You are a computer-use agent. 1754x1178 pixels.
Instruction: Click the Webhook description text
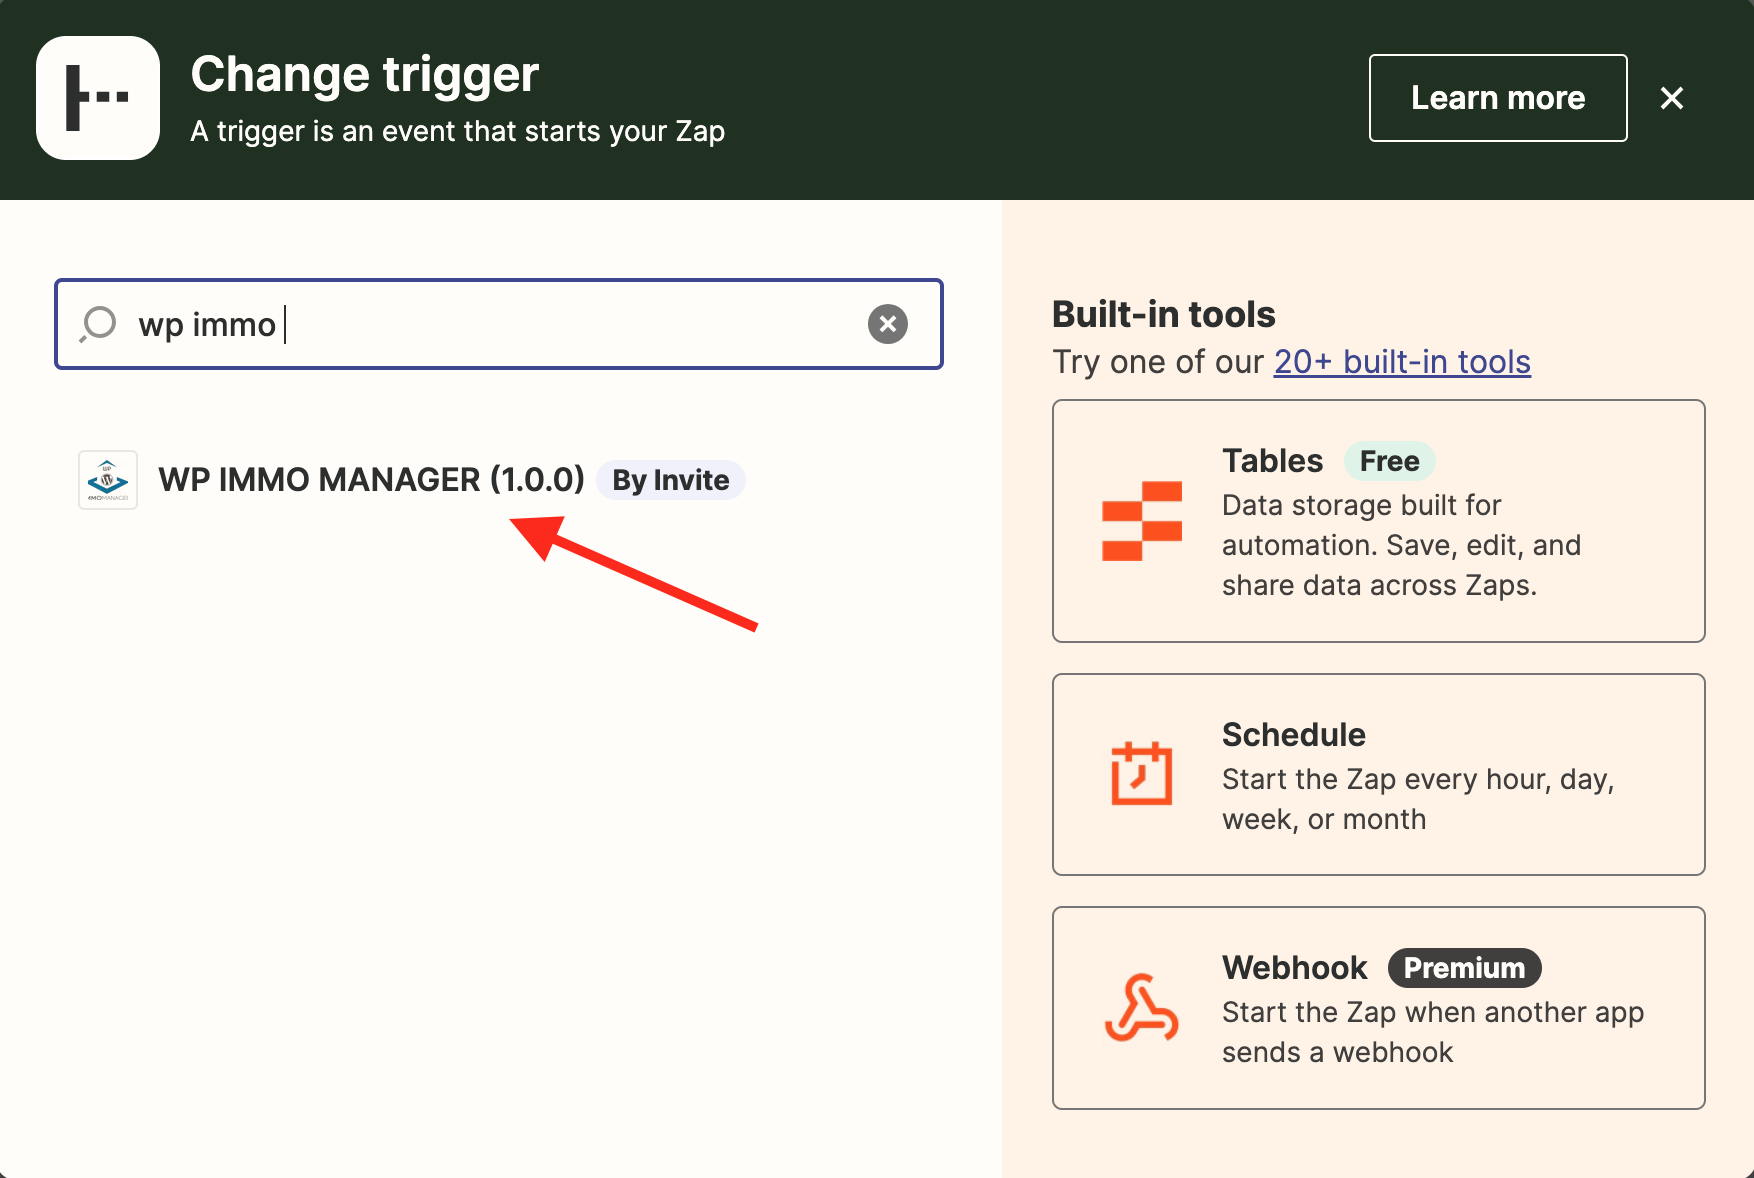pos(1432,1032)
